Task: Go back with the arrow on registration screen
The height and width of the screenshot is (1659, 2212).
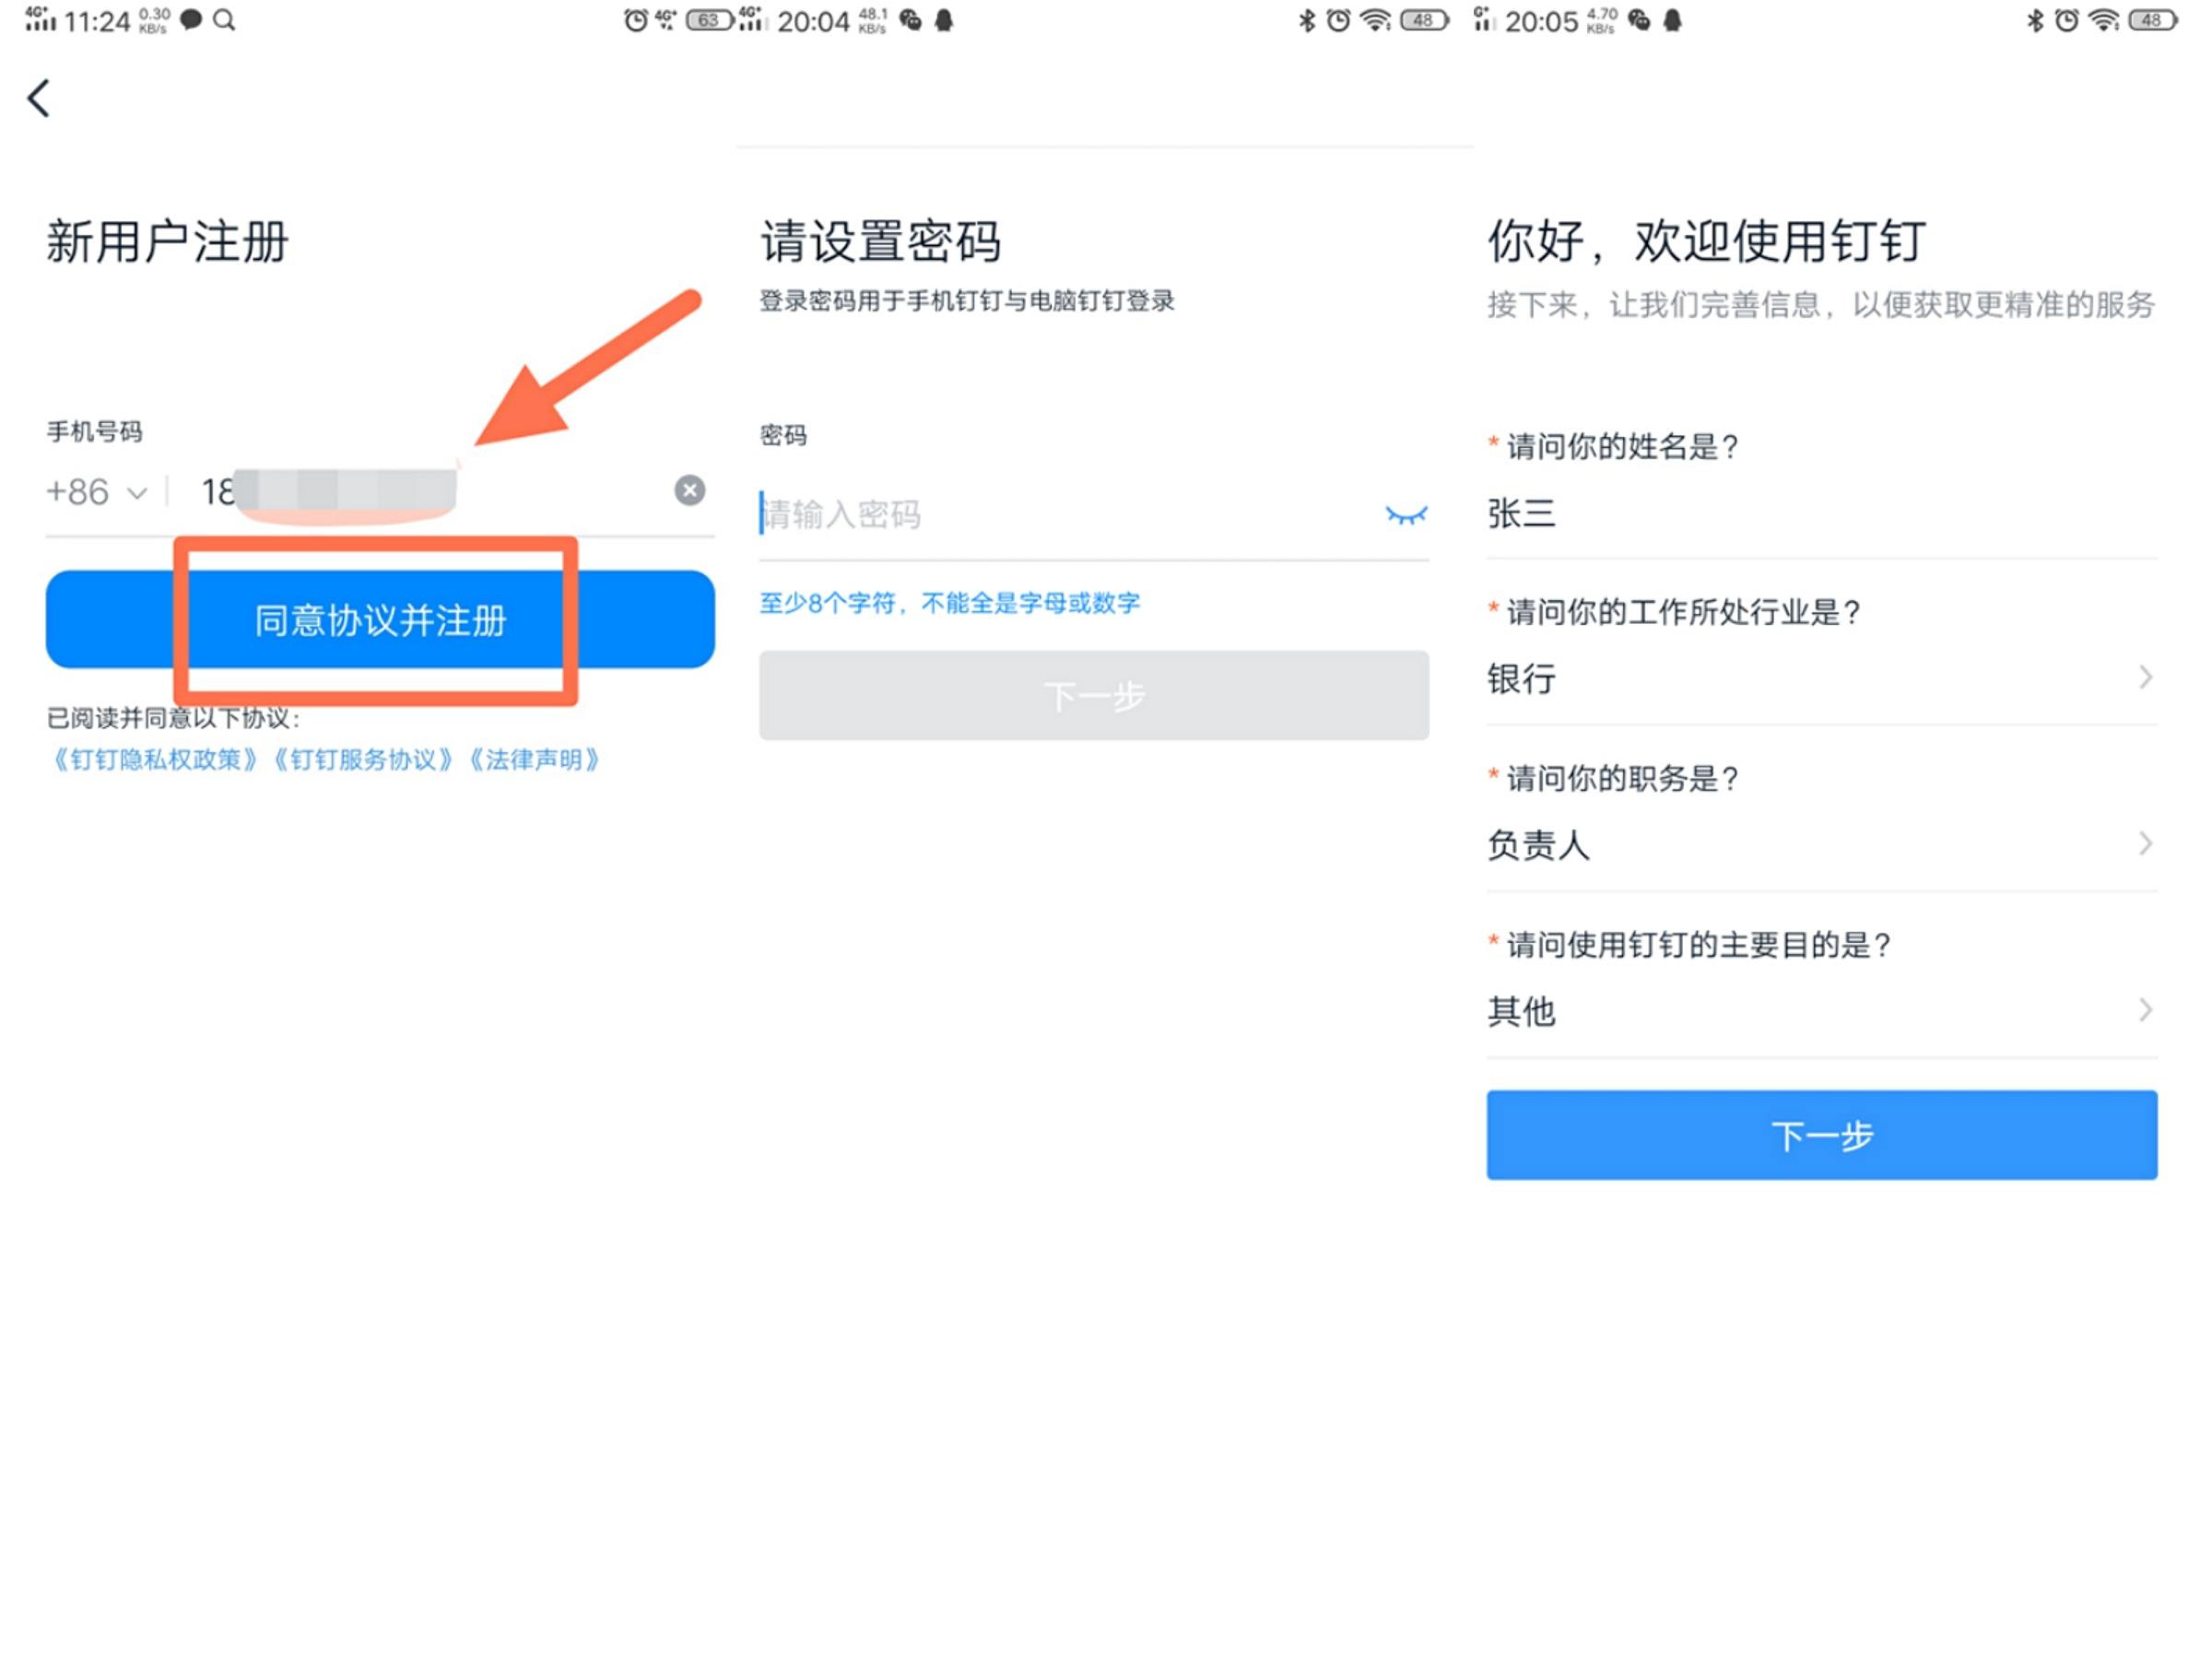Action: coord(39,98)
